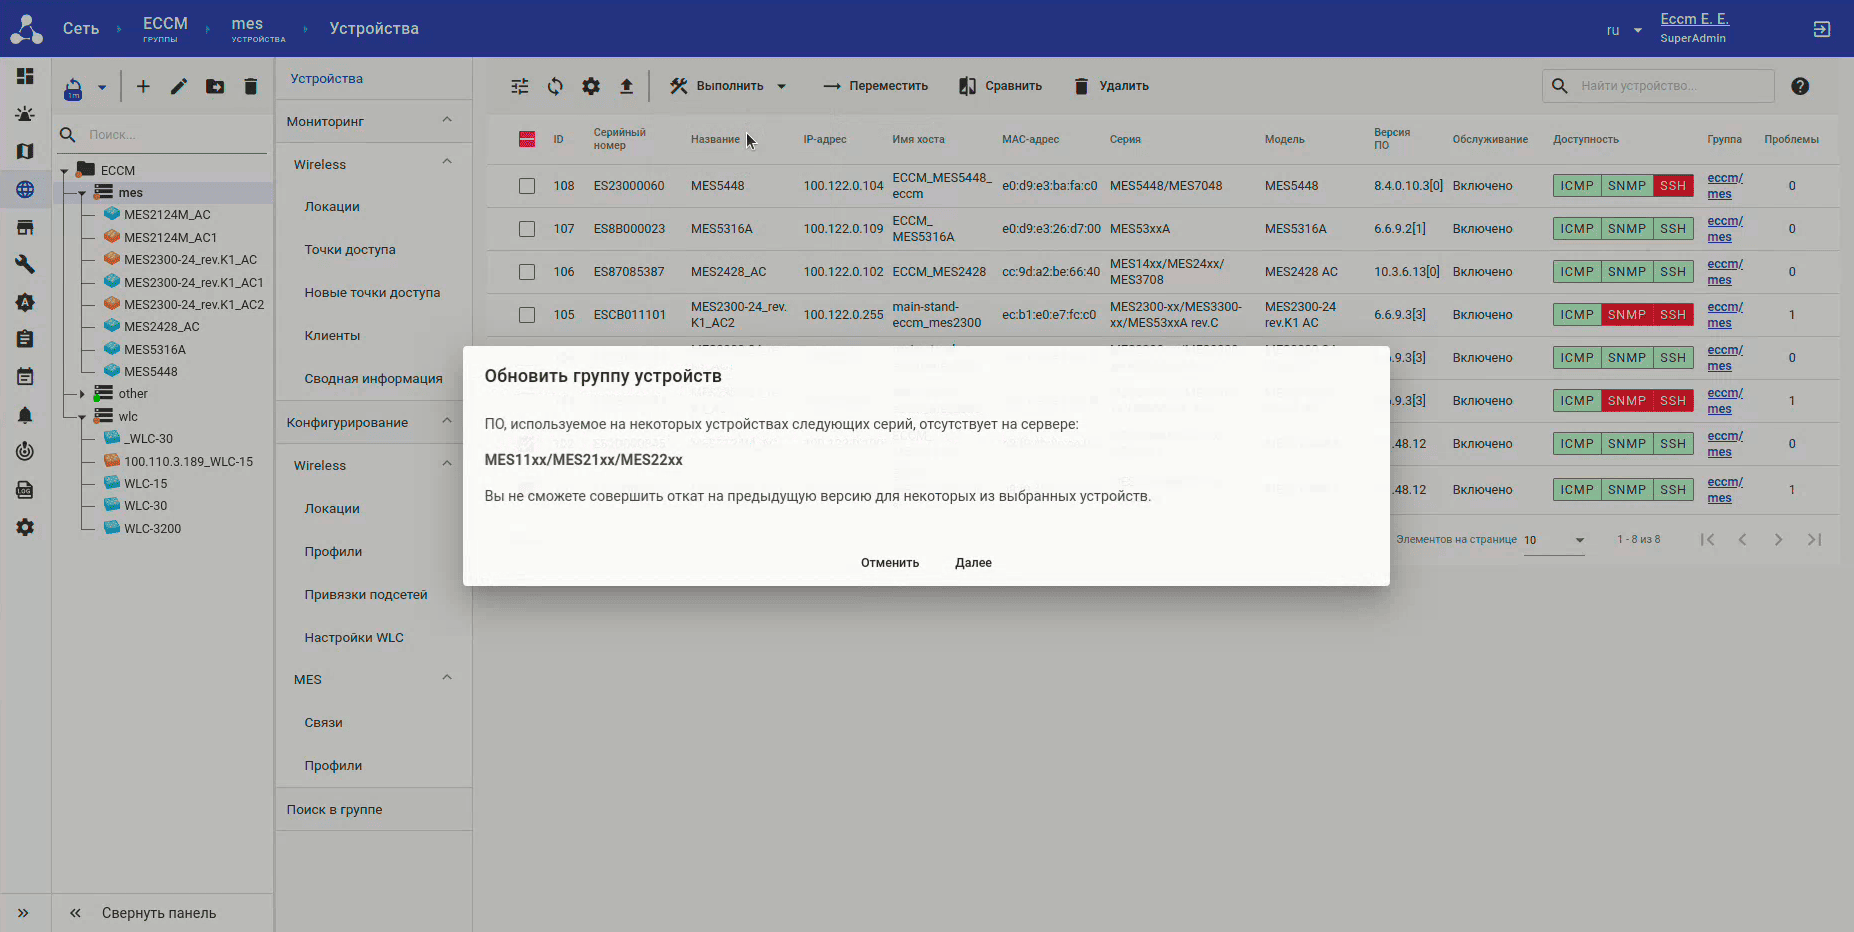Click Отменить button in dialog
The width and height of the screenshot is (1854, 932).
(x=889, y=563)
